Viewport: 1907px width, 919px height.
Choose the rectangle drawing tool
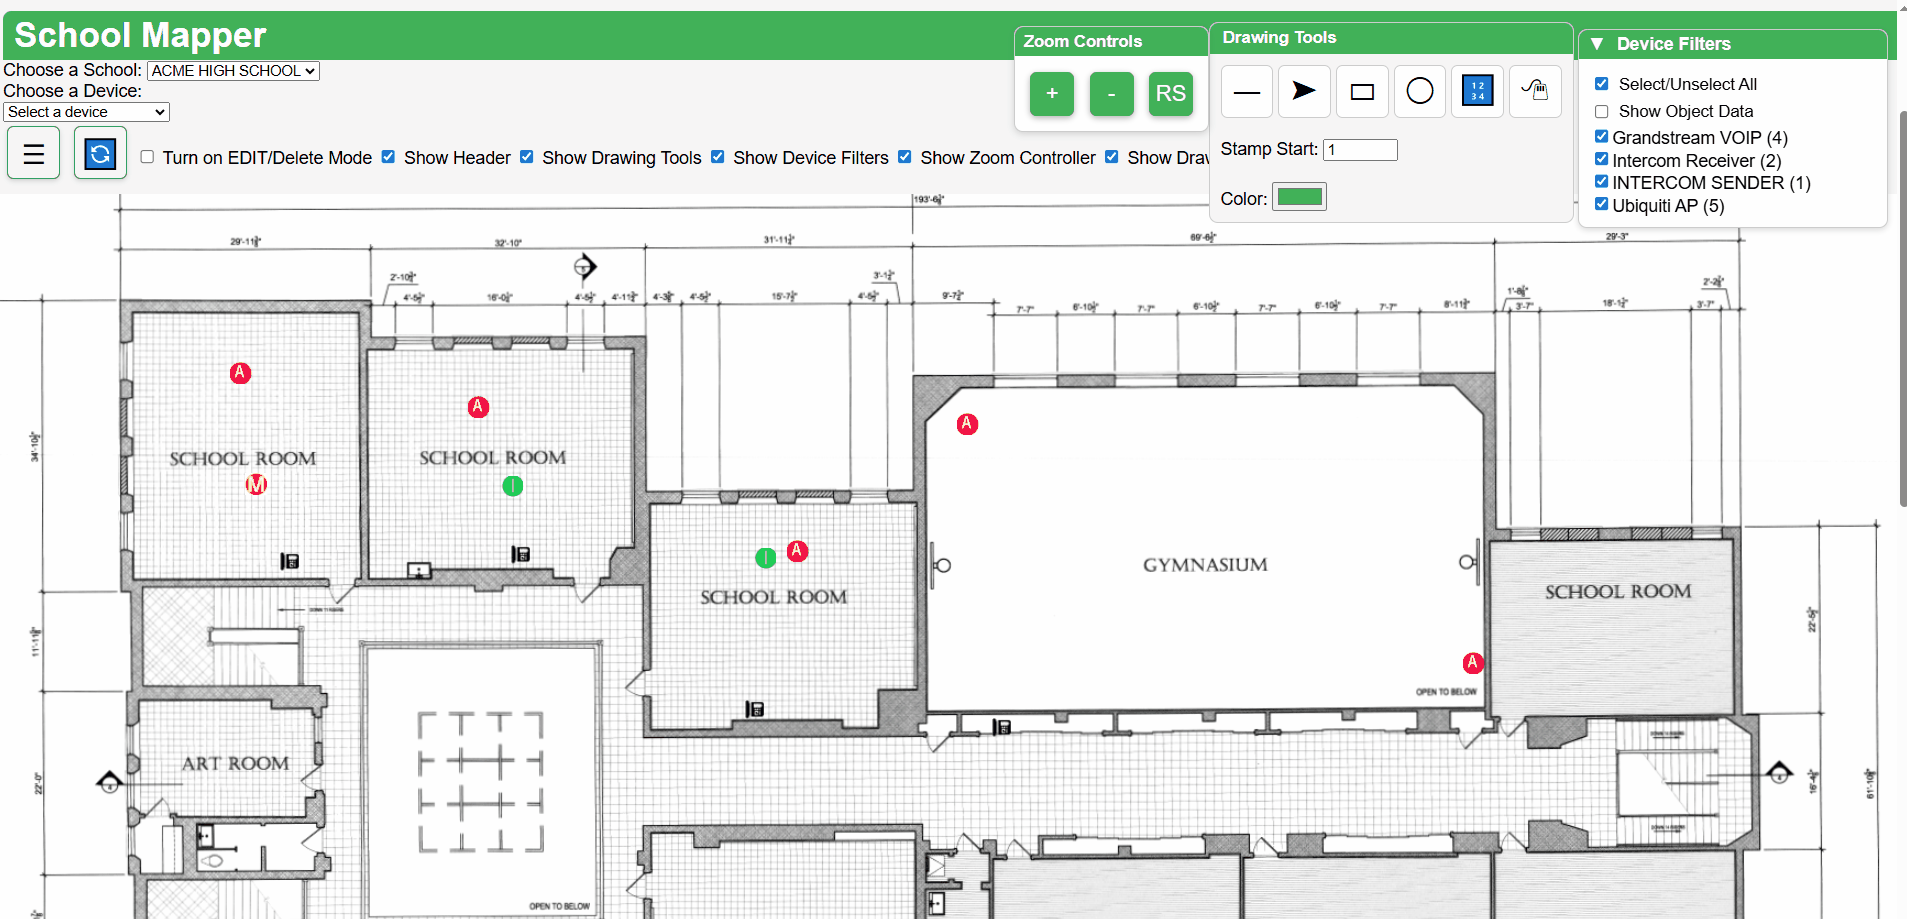(x=1362, y=92)
